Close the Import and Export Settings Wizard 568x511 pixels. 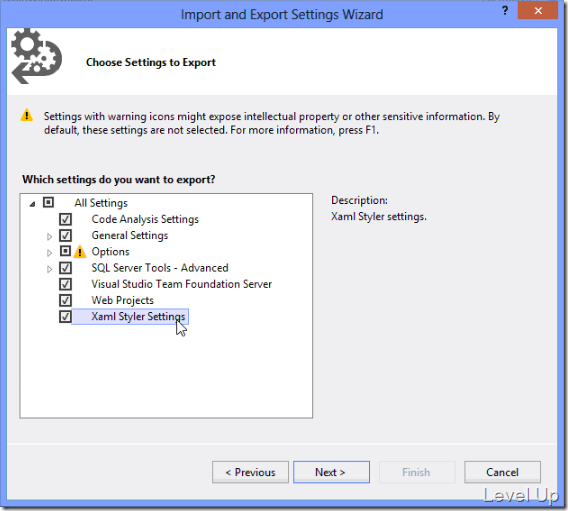pos(538,11)
